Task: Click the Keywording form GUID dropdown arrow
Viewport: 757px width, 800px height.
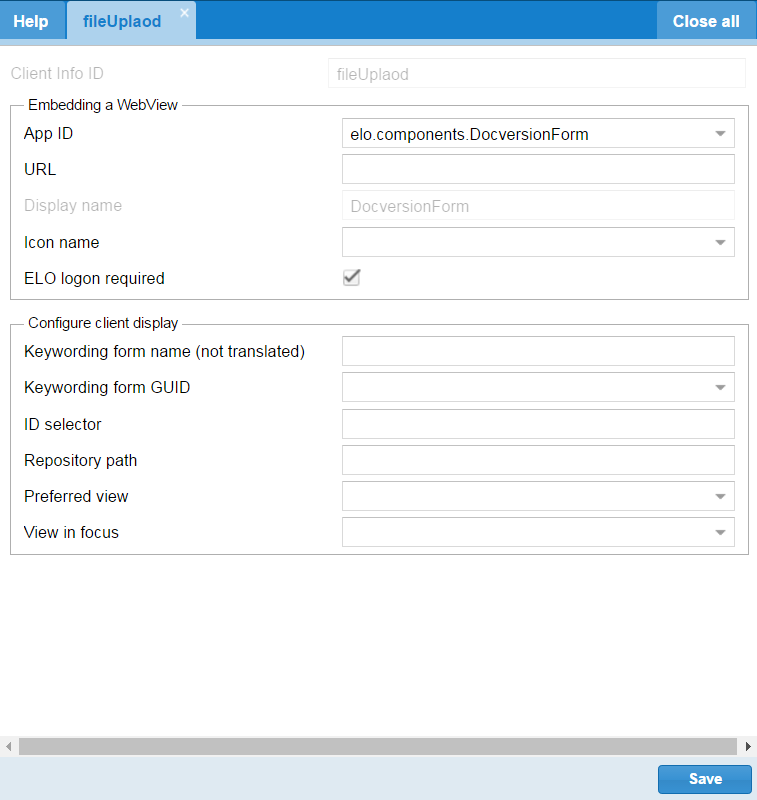Action: 719,387
